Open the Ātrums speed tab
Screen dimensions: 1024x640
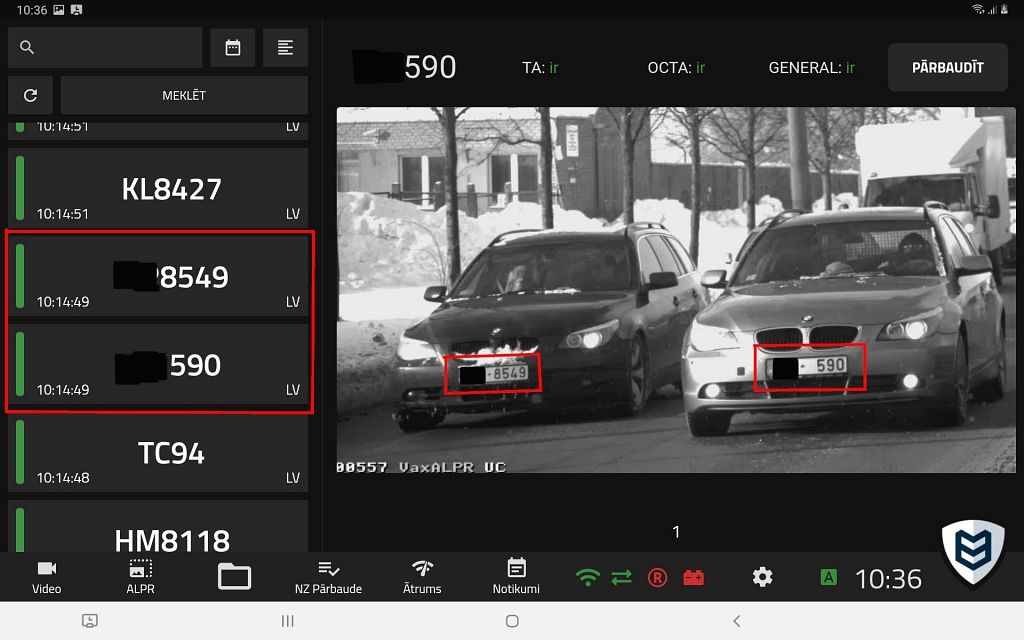[x=422, y=577]
